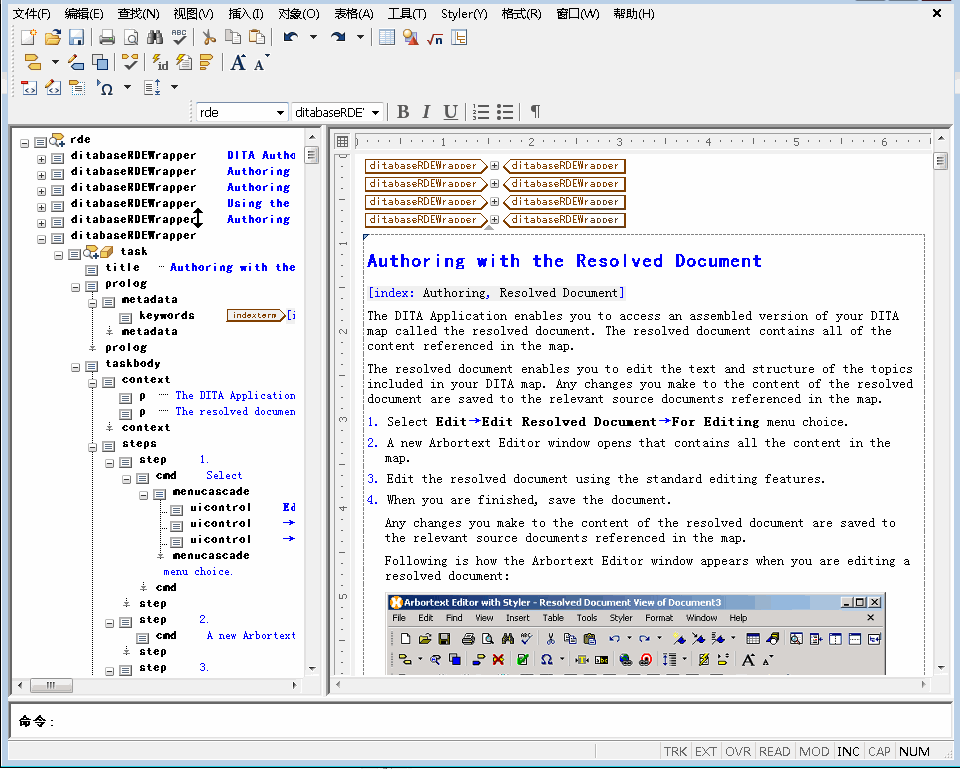
Task: Insert a symbol with the Omega icon
Action: (105, 88)
